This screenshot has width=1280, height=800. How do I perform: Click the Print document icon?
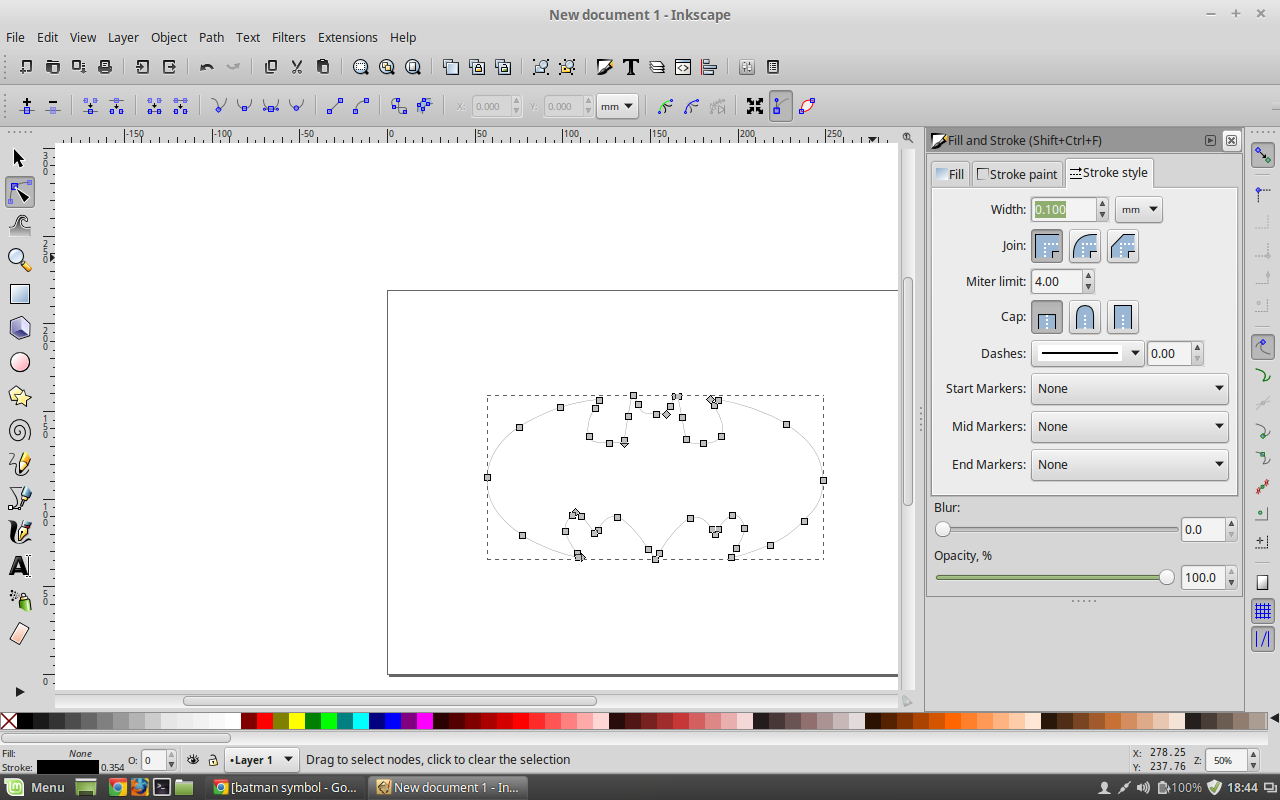pos(104,67)
